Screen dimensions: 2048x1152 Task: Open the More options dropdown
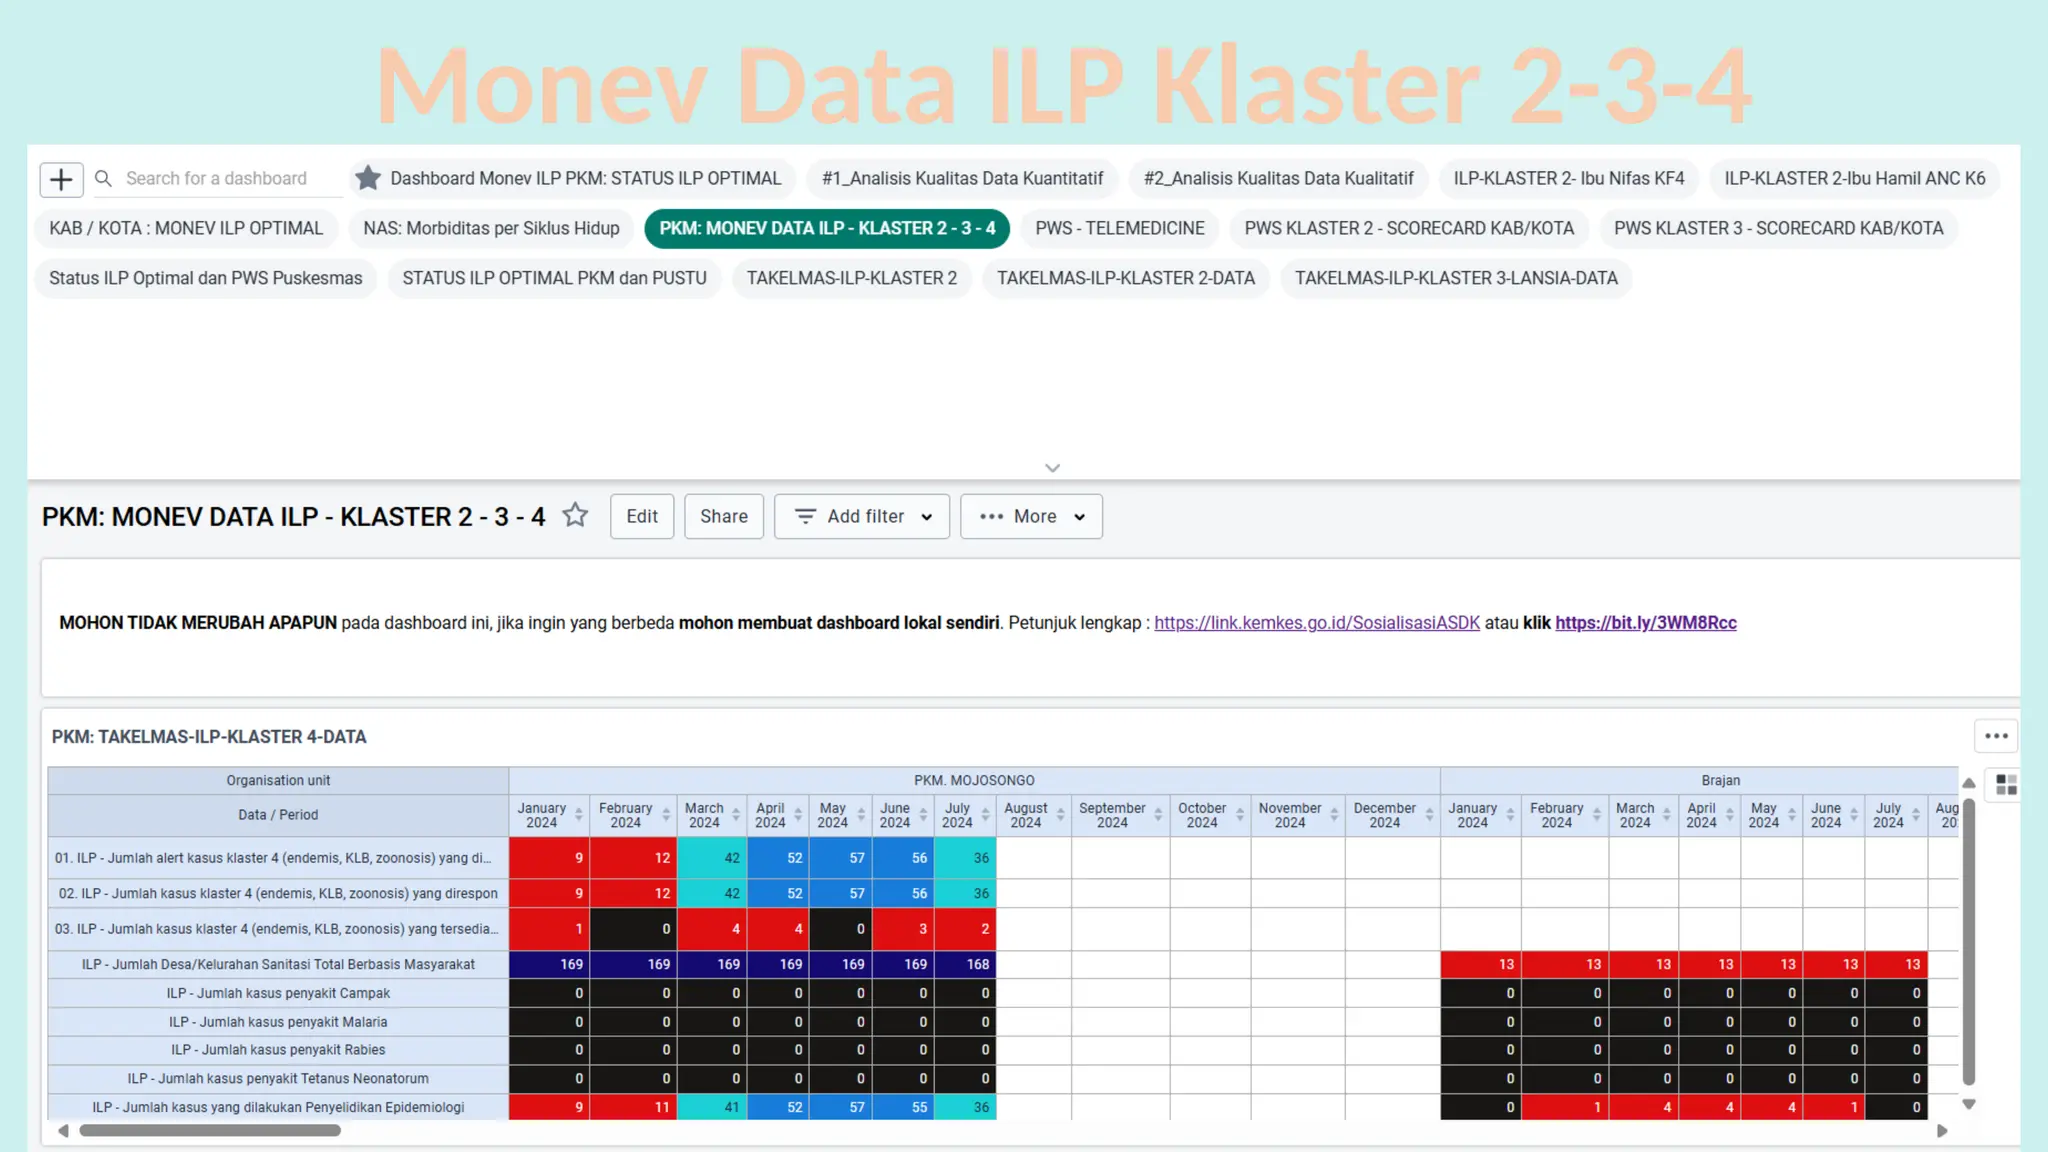[x=1031, y=516]
